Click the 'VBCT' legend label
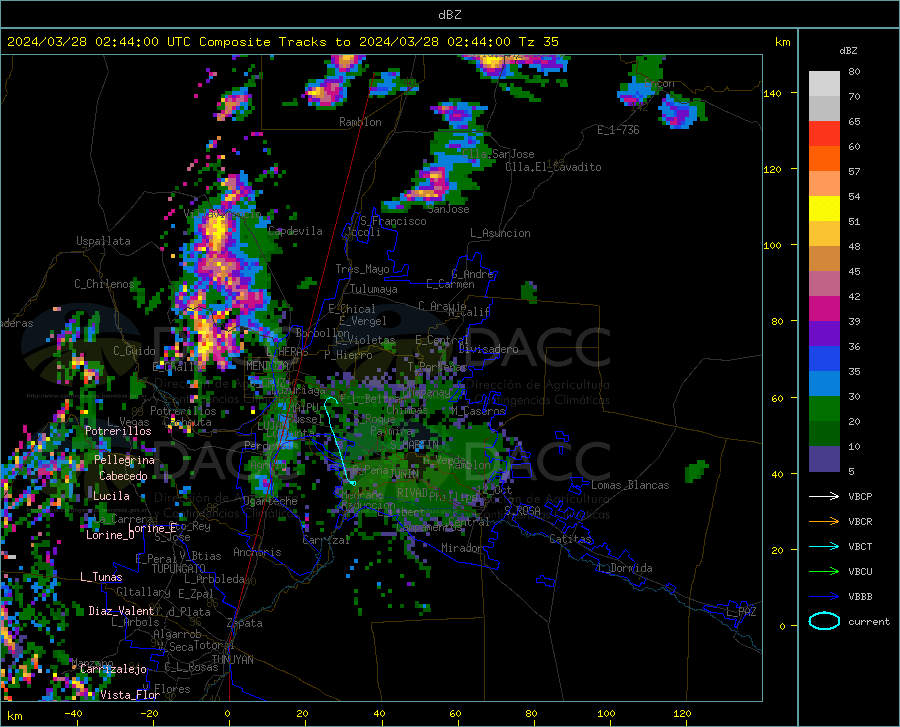The image size is (900, 727). click(x=860, y=546)
